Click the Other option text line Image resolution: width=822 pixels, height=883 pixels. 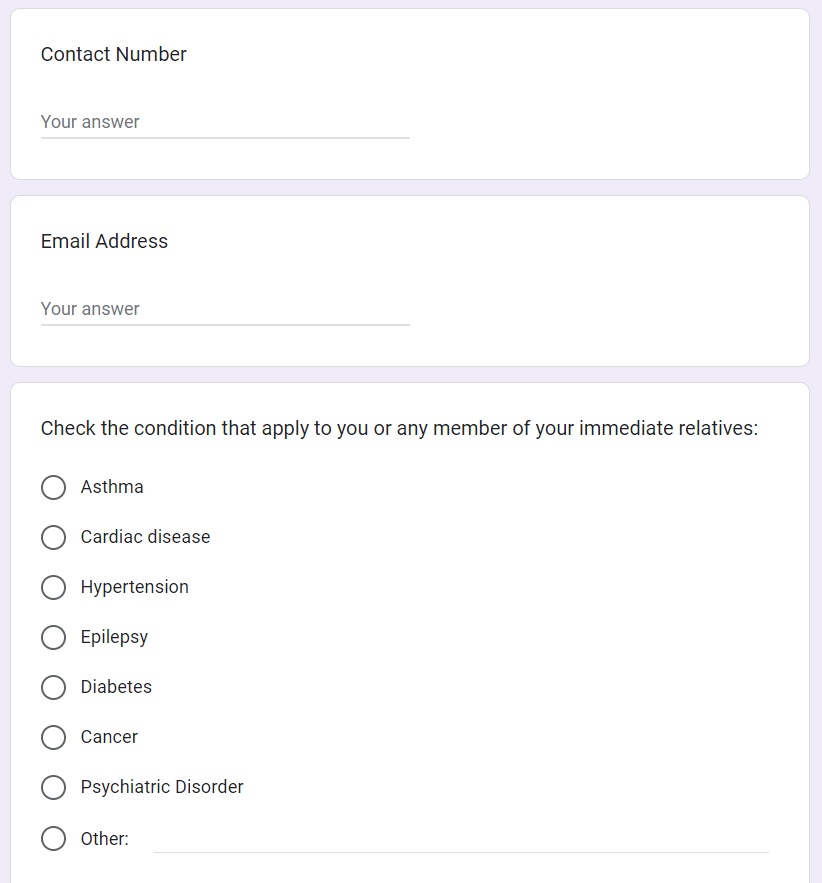[460, 839]
